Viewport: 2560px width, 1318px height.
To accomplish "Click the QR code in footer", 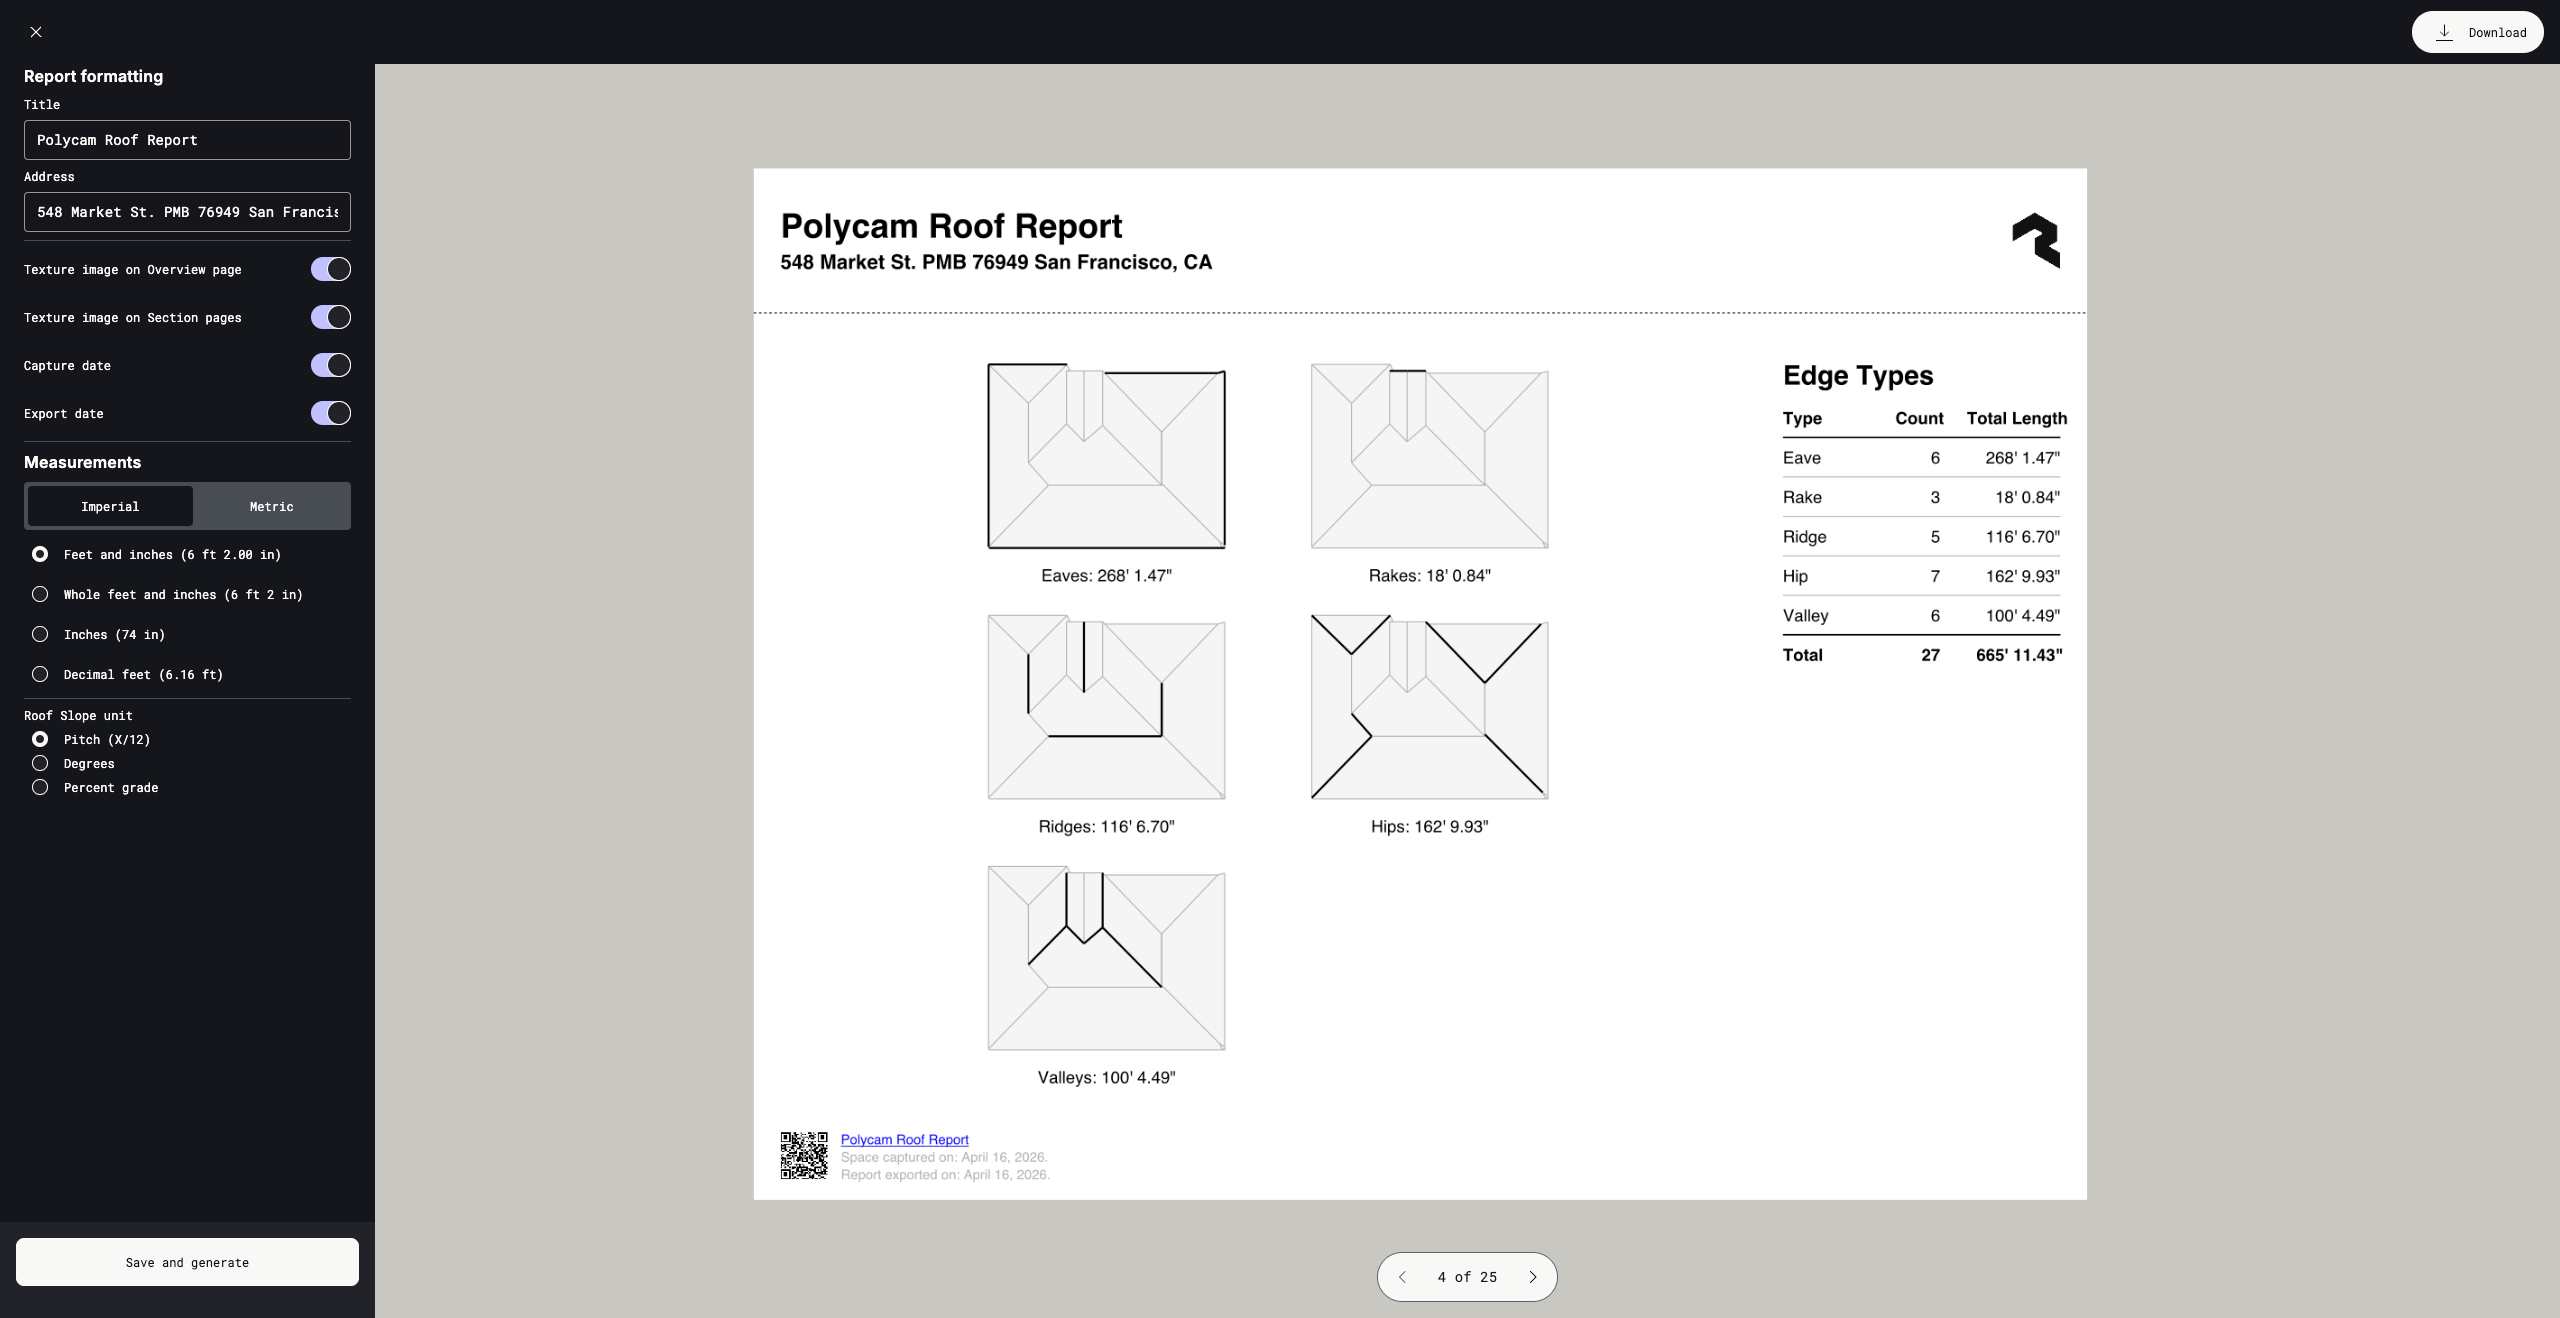I will 804,1156.
